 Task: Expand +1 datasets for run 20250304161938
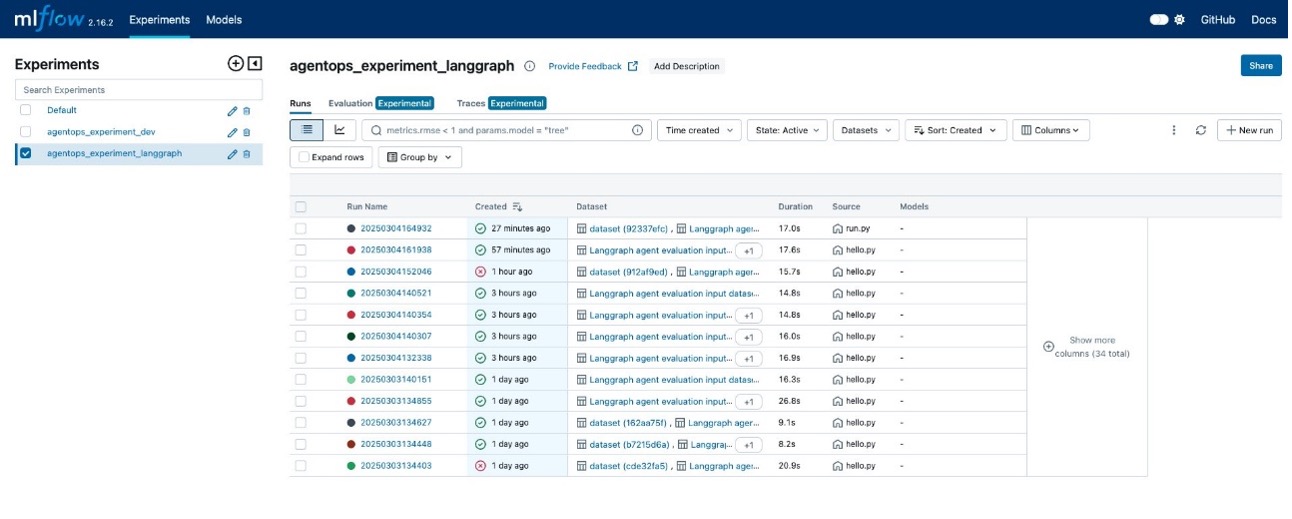[748, 250]
